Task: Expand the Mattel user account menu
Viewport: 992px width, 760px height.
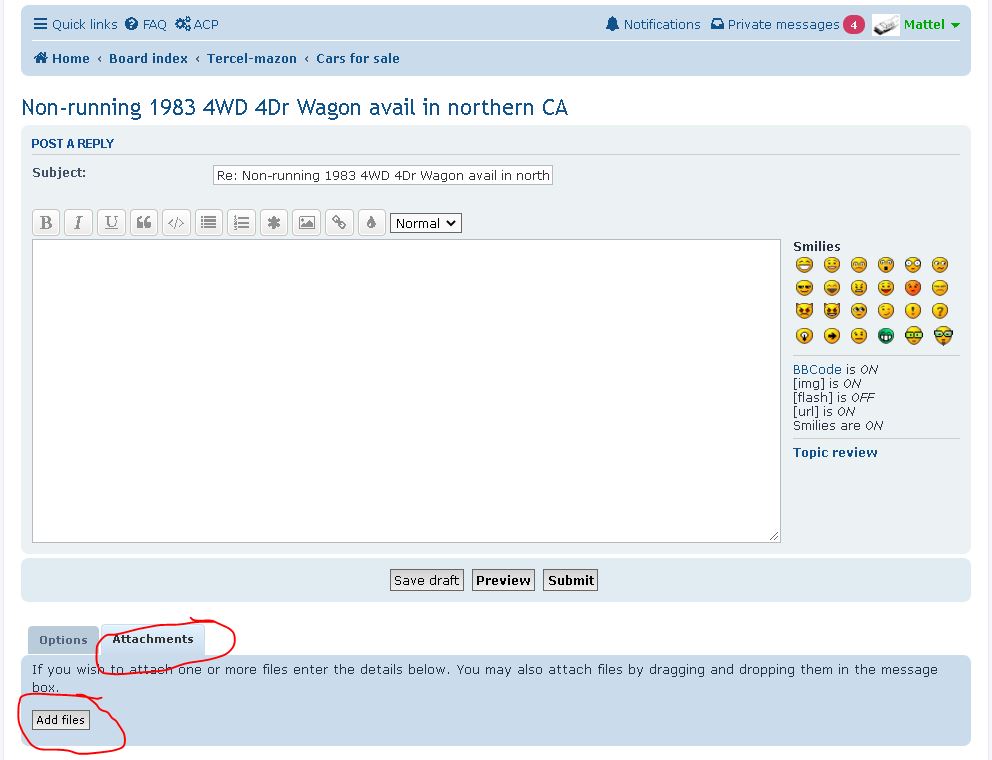Action: click(x=931, y=24)
